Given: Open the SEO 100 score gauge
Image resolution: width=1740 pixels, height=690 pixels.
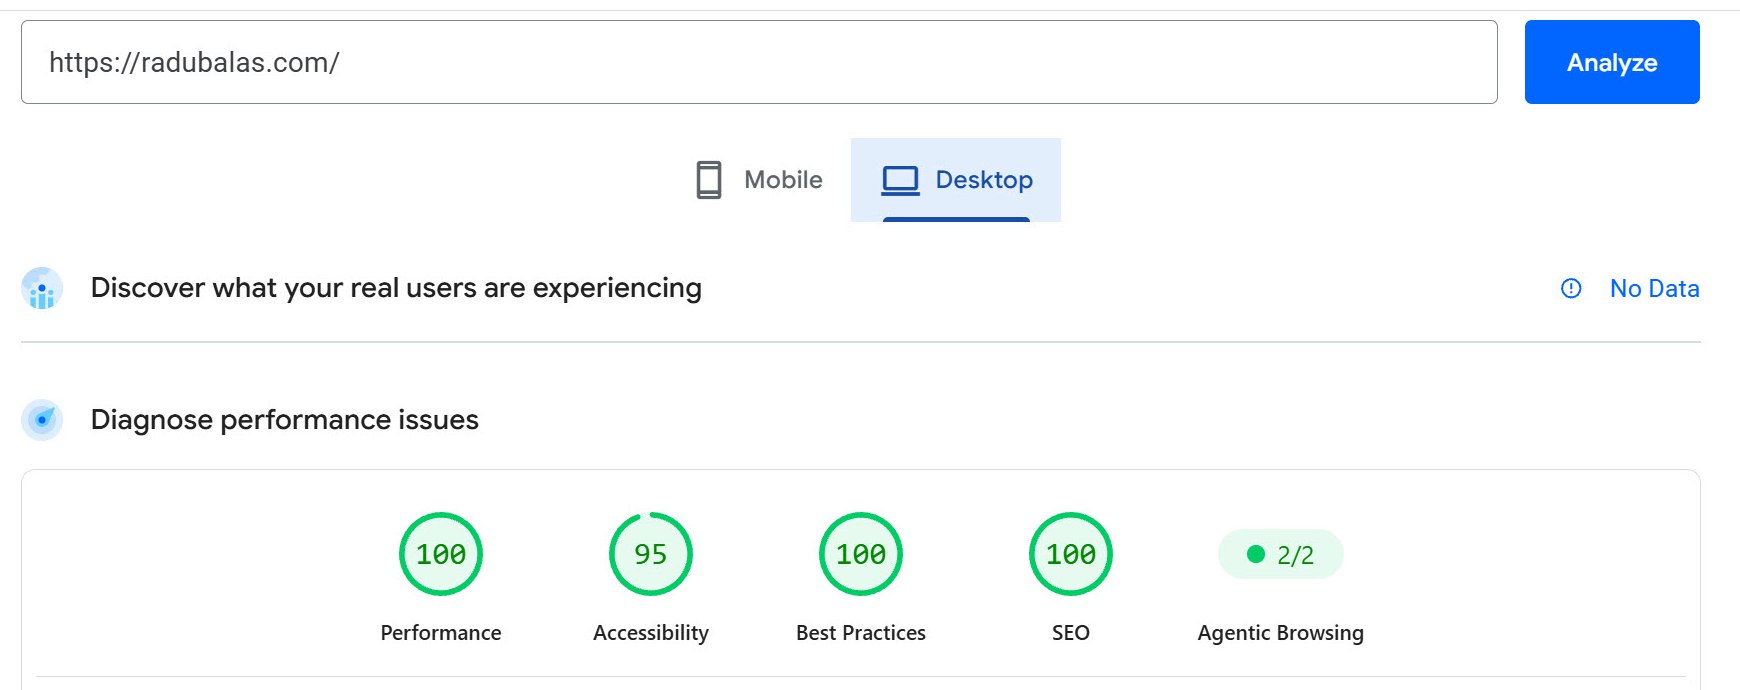Looking at the screenshot, I should [1071, 554].
